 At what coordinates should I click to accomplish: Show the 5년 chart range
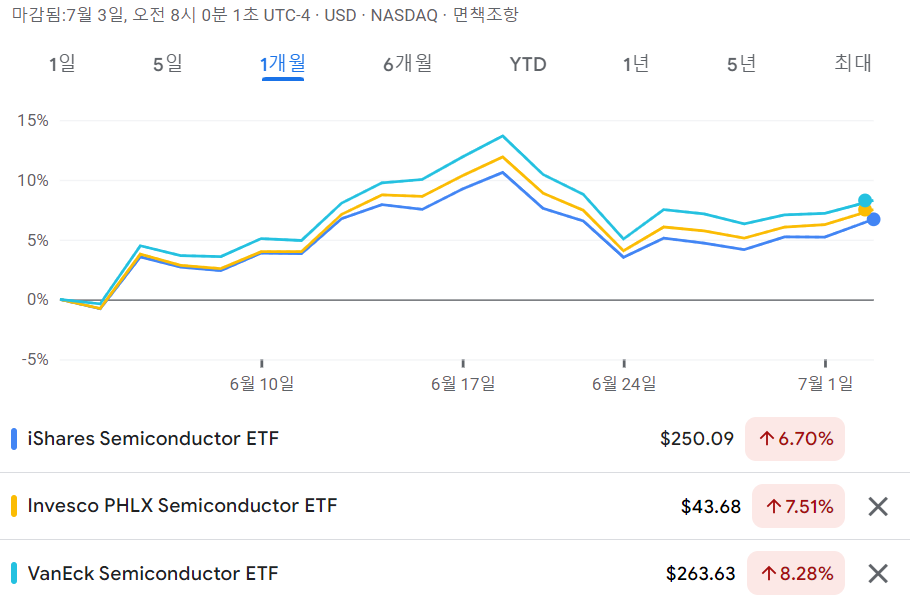(742, 64)
